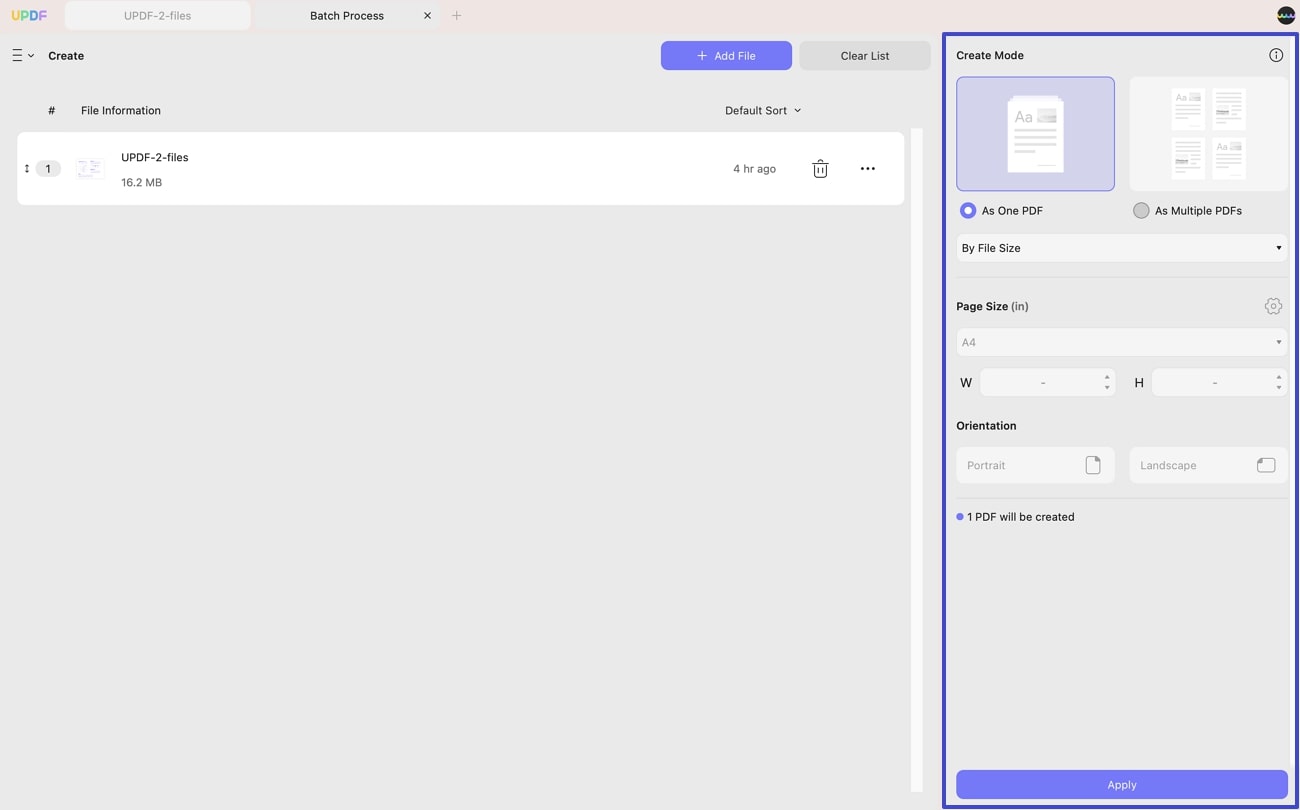Viewport: 1300px width, 810px height.
Task: Click the Apply button
Action: [1122, 785]
